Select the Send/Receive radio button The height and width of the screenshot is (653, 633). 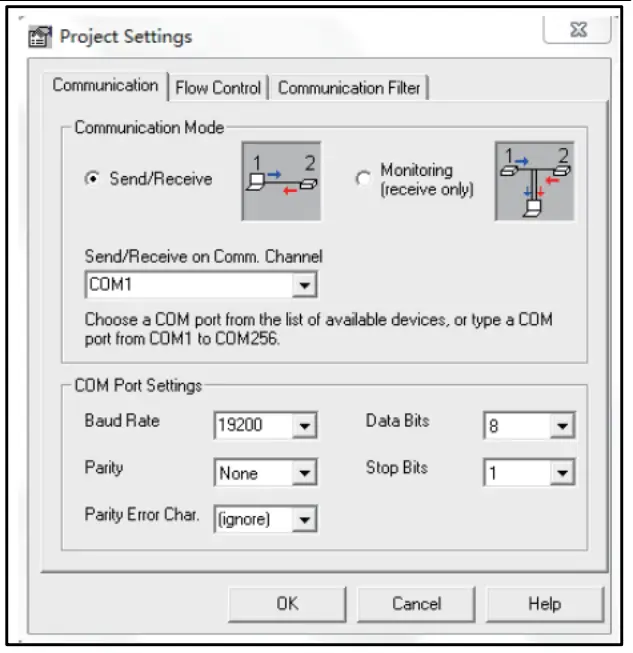(x=93, y=180)
